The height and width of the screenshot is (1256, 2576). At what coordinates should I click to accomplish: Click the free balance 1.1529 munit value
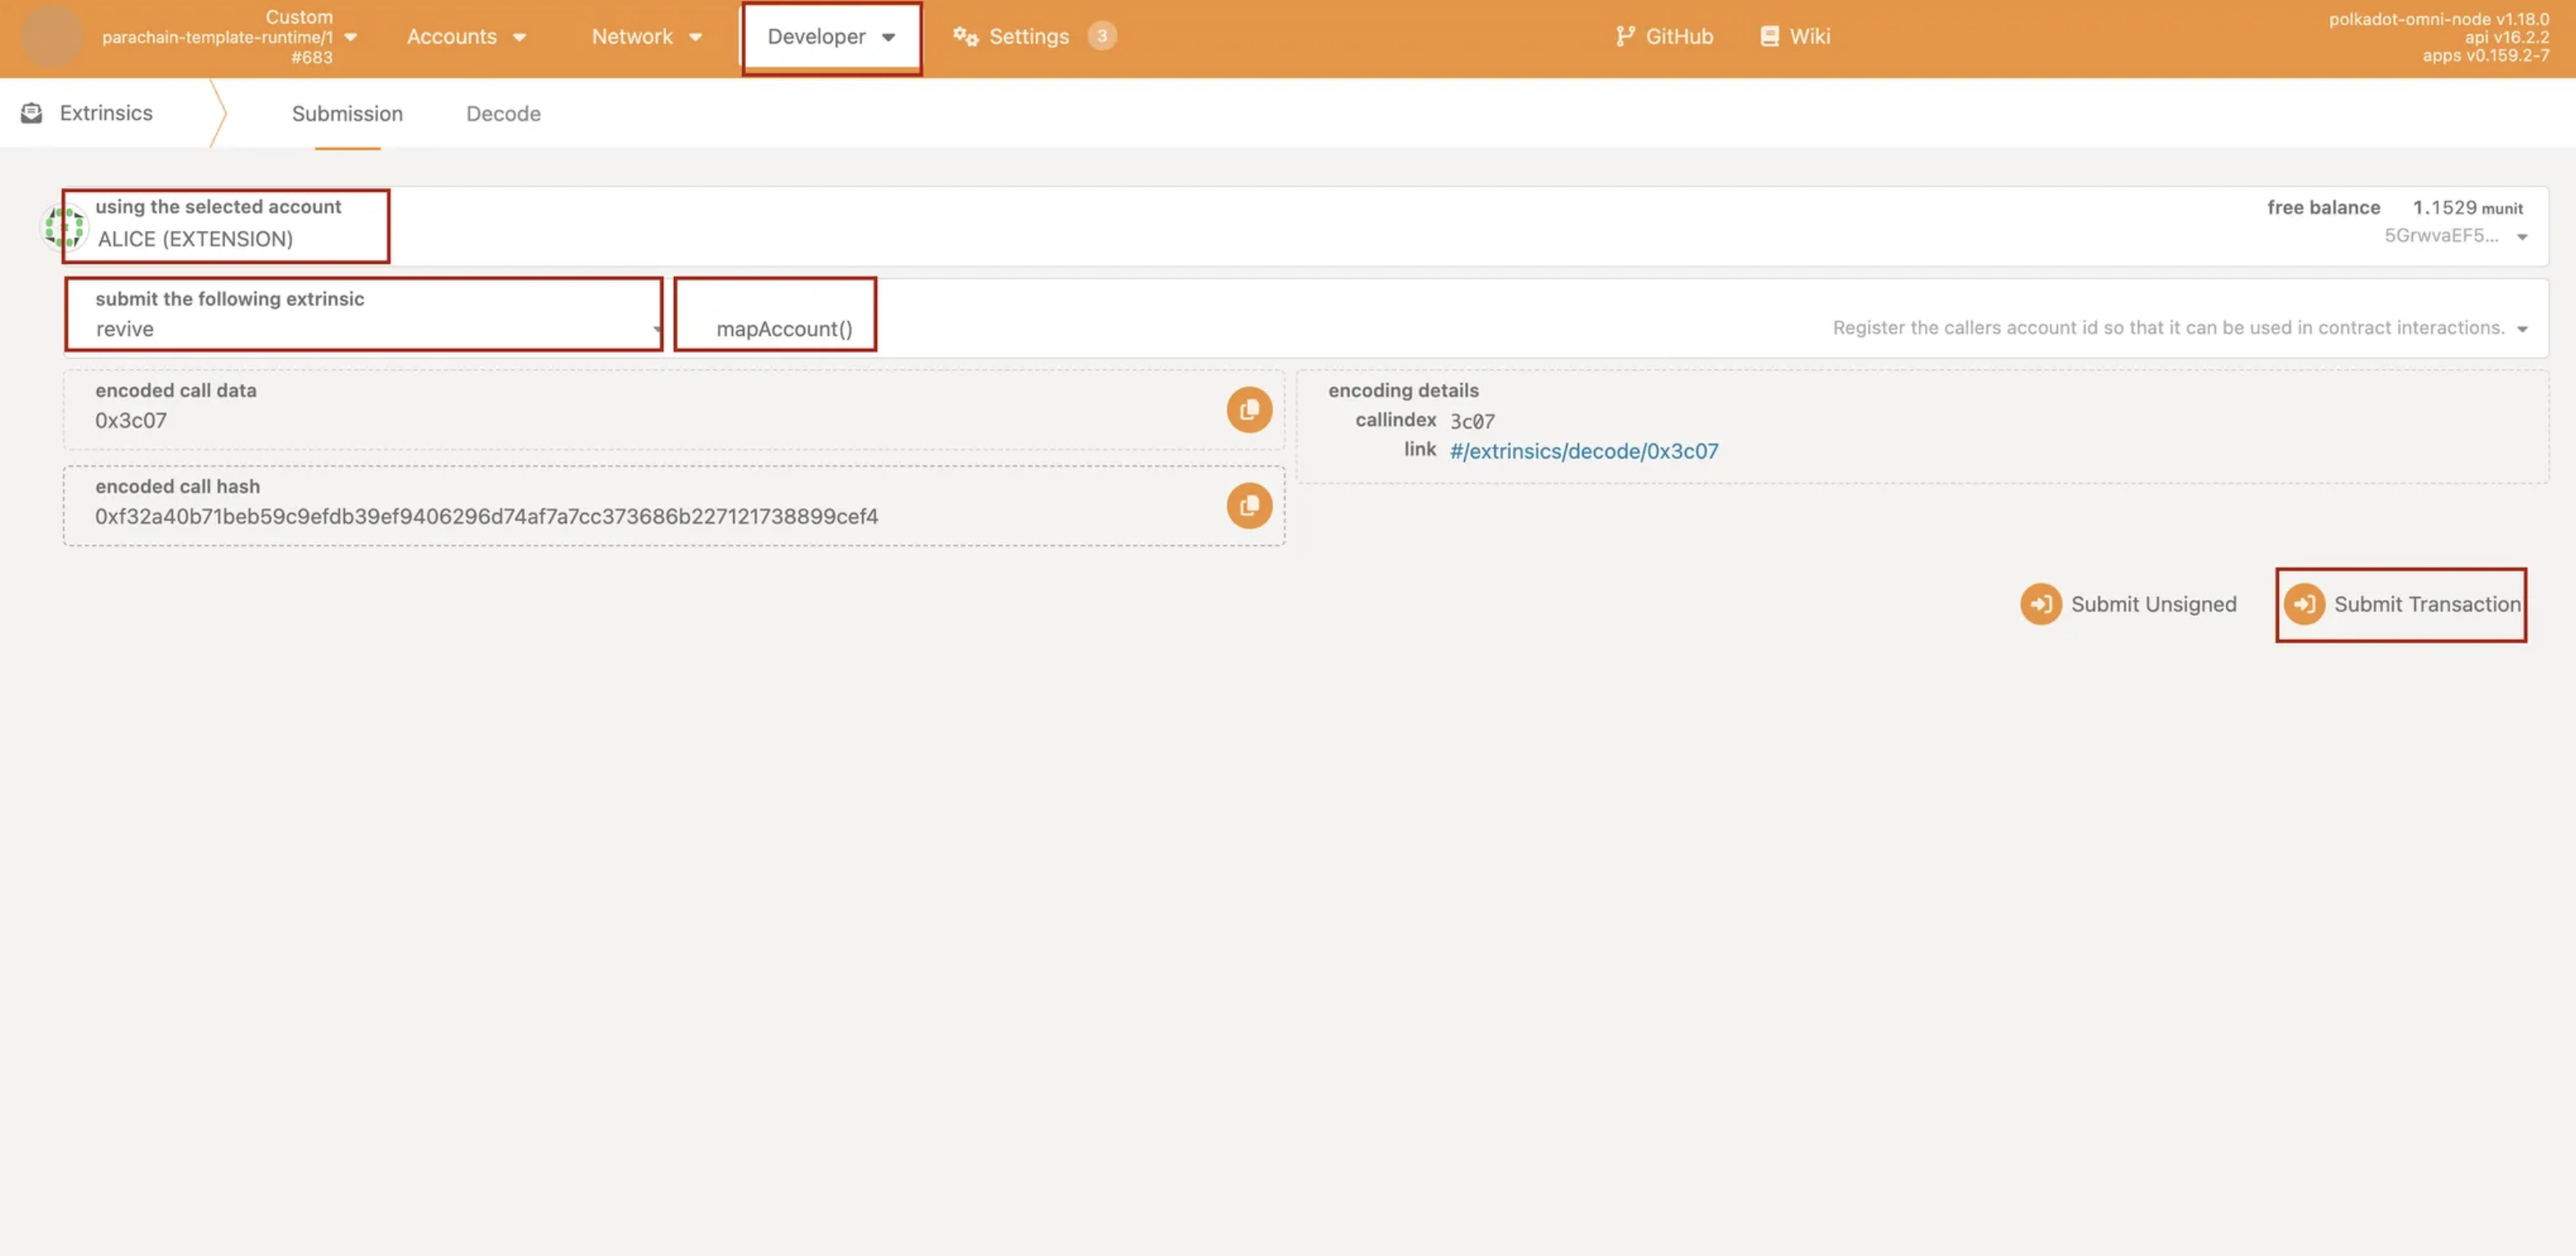pos(2467,208)
